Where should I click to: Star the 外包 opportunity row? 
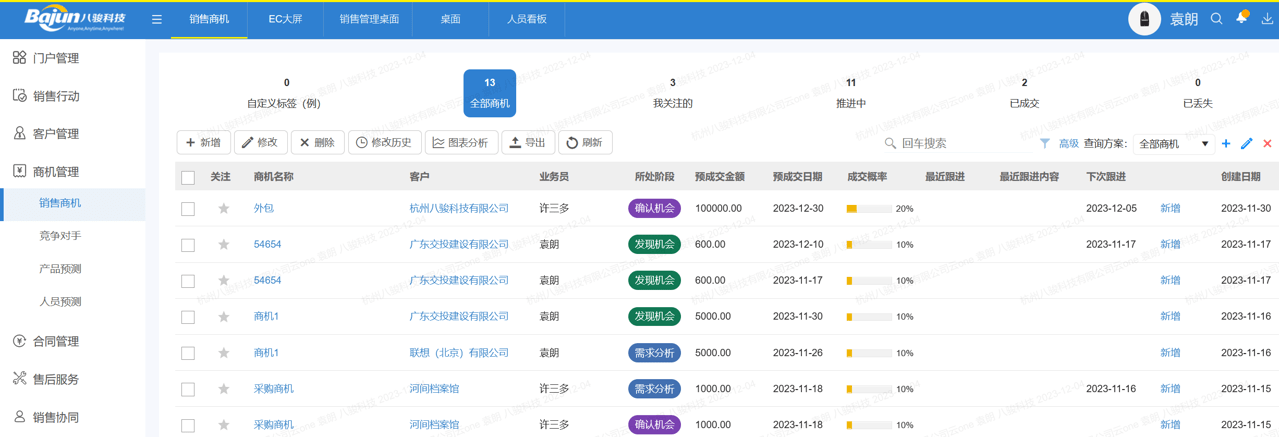tap(224, 209)
